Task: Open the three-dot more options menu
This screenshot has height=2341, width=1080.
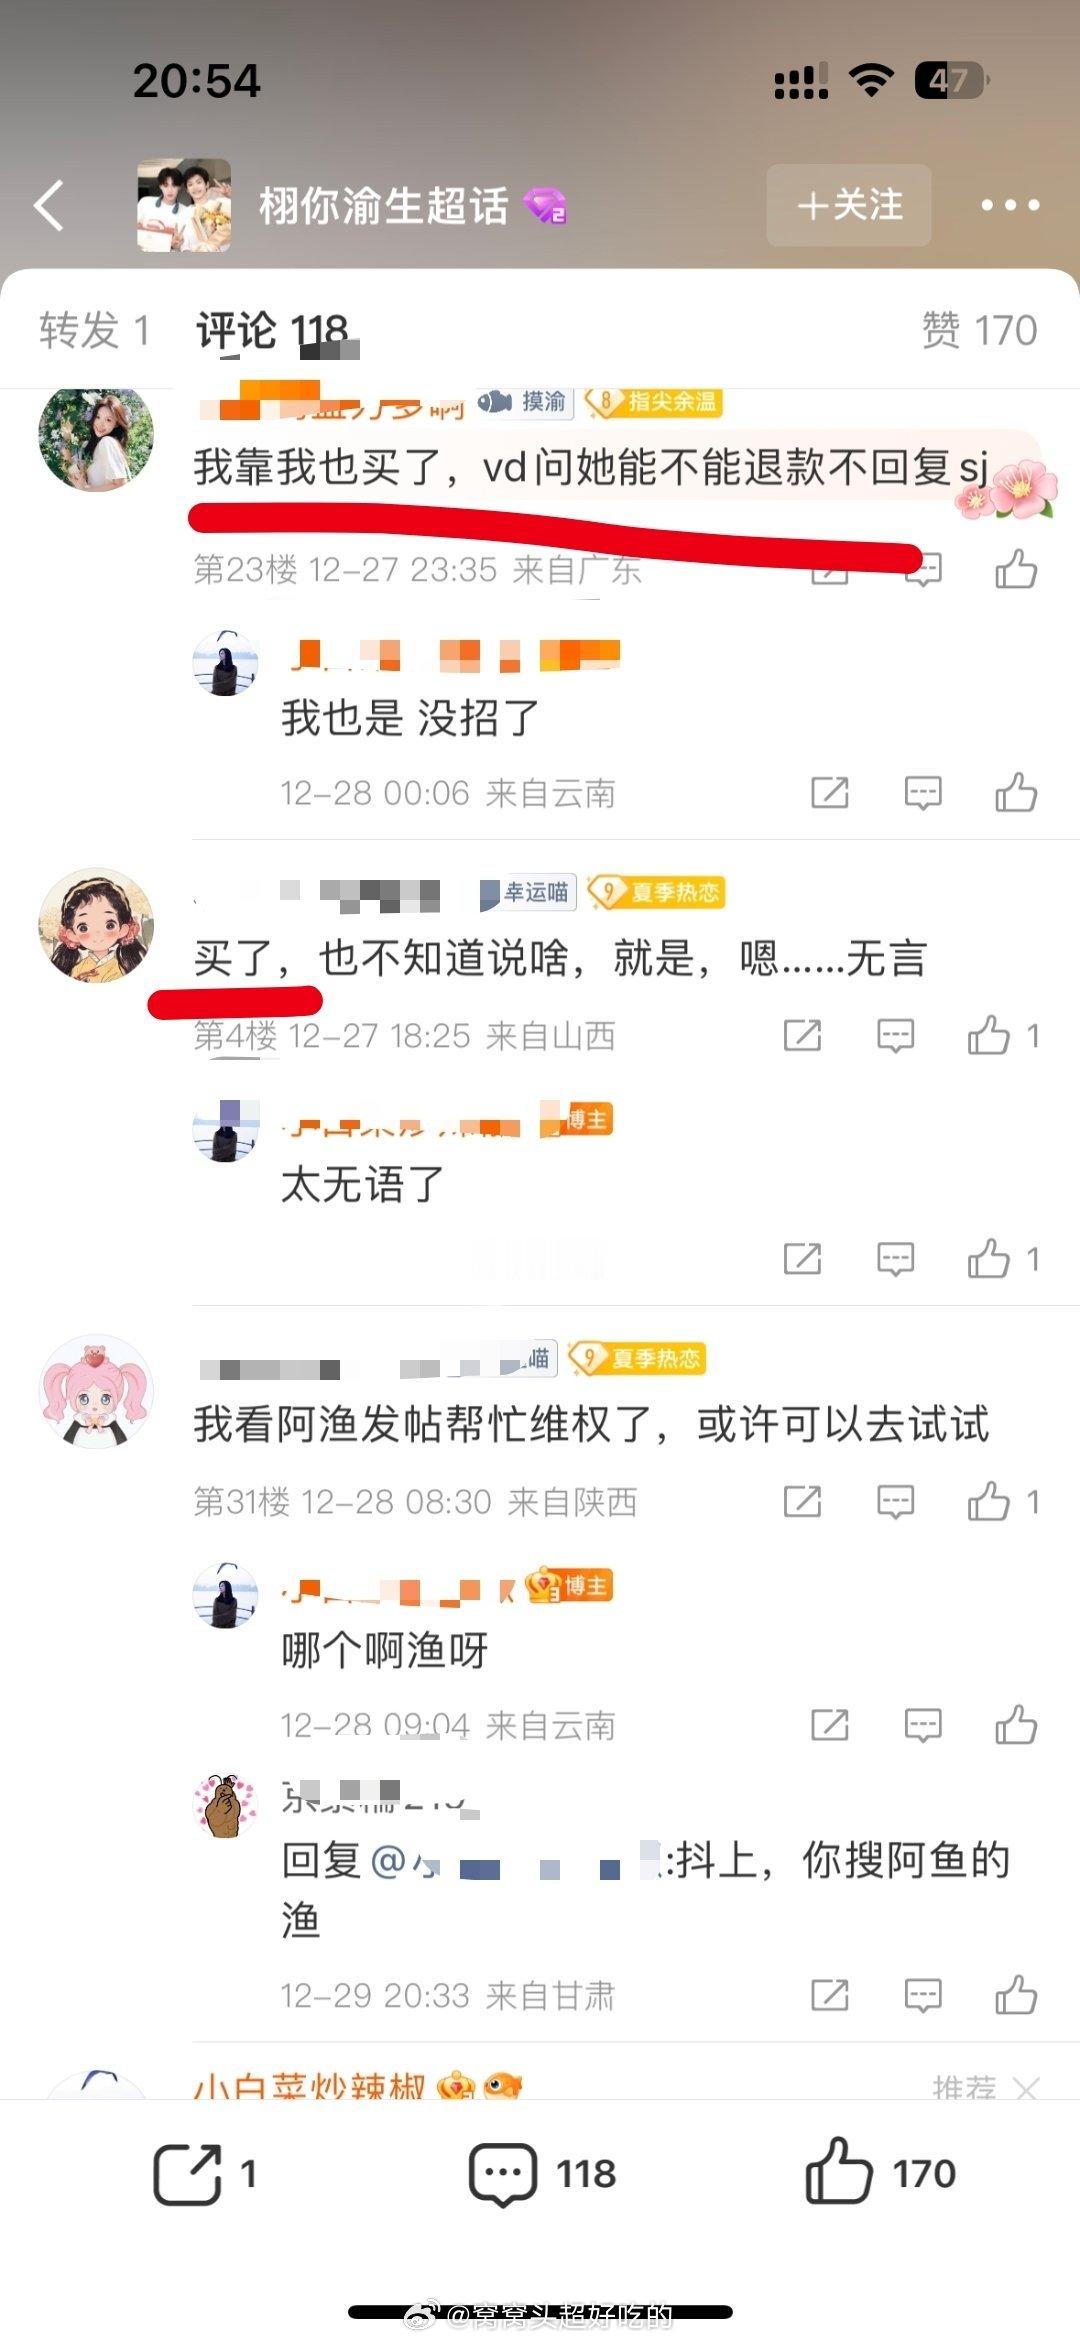Action: 1010,205
